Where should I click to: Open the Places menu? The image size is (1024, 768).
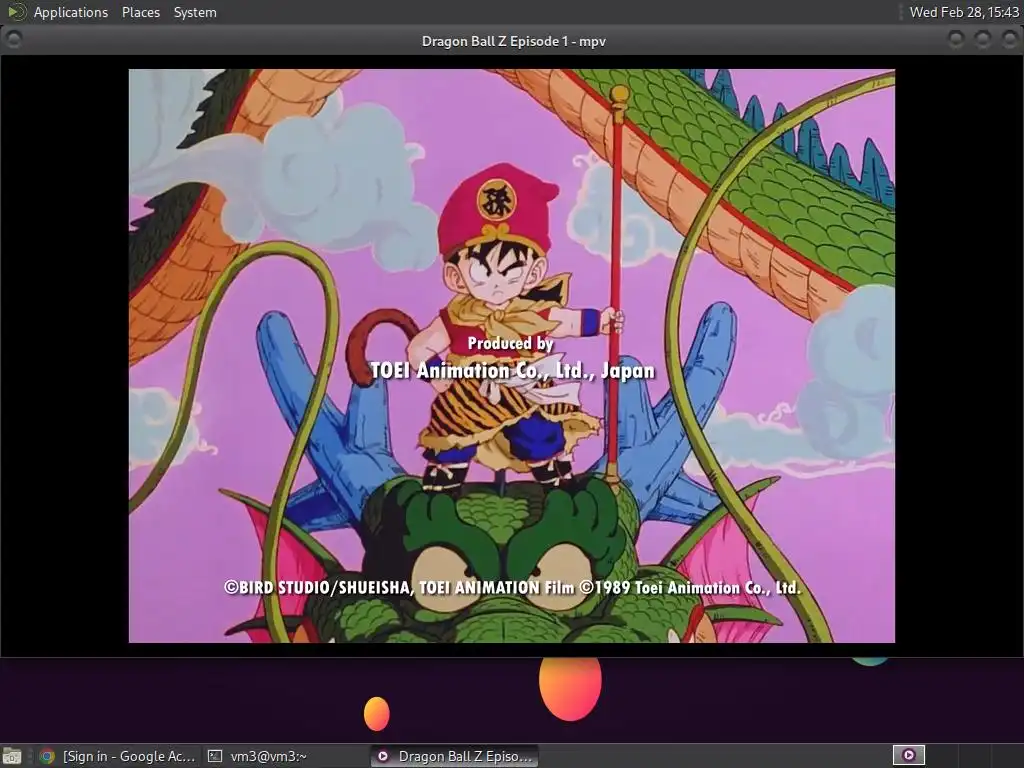[x=140, y=12]
